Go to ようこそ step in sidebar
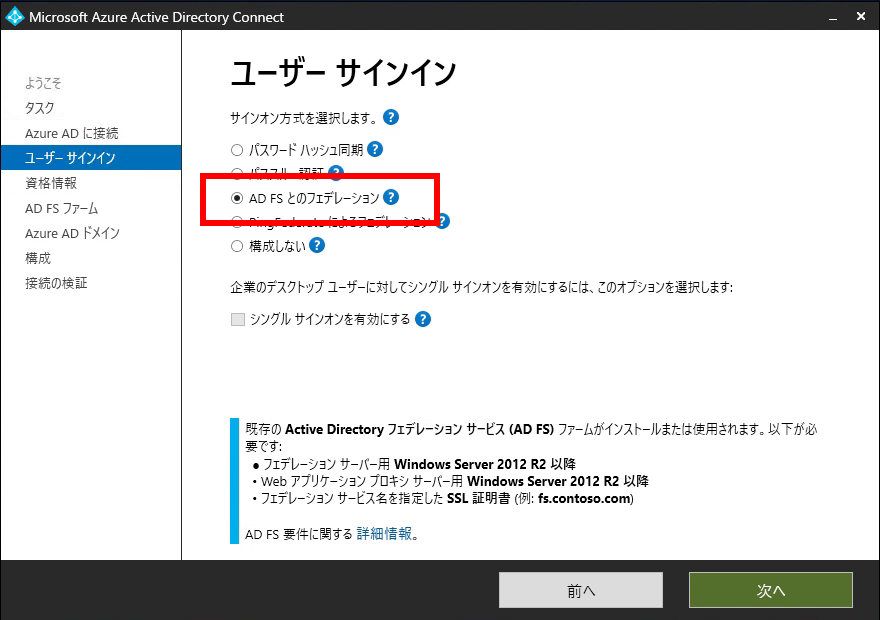Viewport: 880px width, 620px height. click(43, 83)
